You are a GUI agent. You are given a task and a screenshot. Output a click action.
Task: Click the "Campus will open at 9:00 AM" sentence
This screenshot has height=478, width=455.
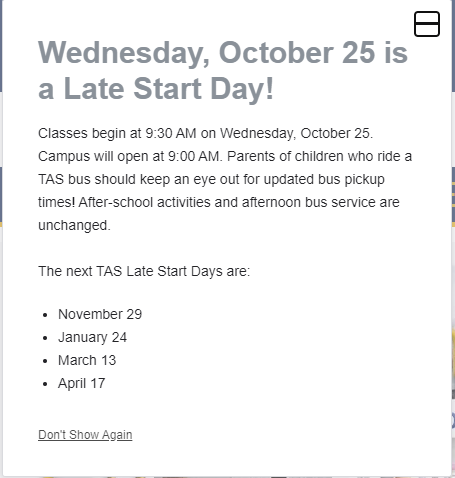(130, 156)
